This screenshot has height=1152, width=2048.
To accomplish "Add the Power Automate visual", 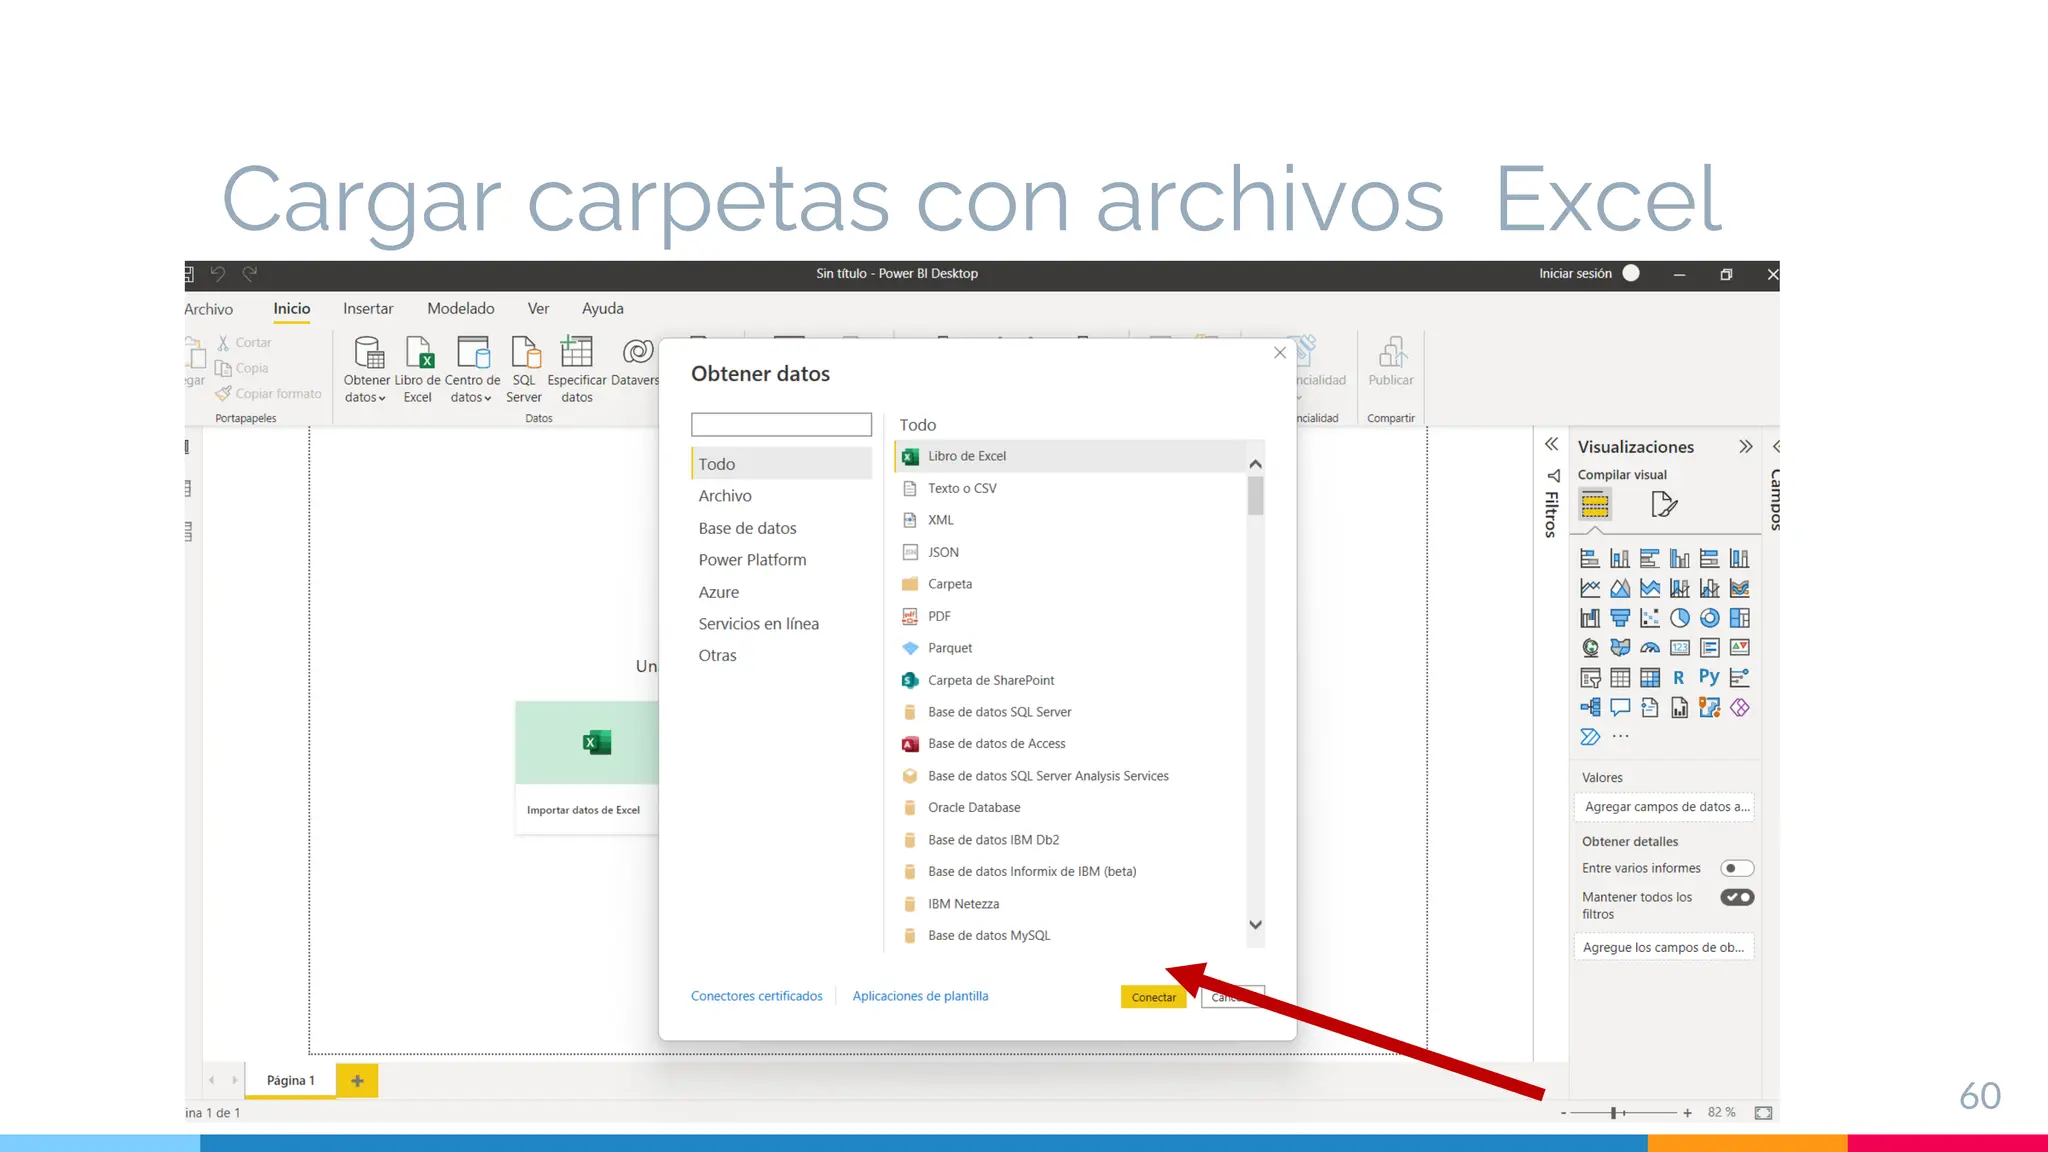I will pyautogui.click(x=1590, y=737).
